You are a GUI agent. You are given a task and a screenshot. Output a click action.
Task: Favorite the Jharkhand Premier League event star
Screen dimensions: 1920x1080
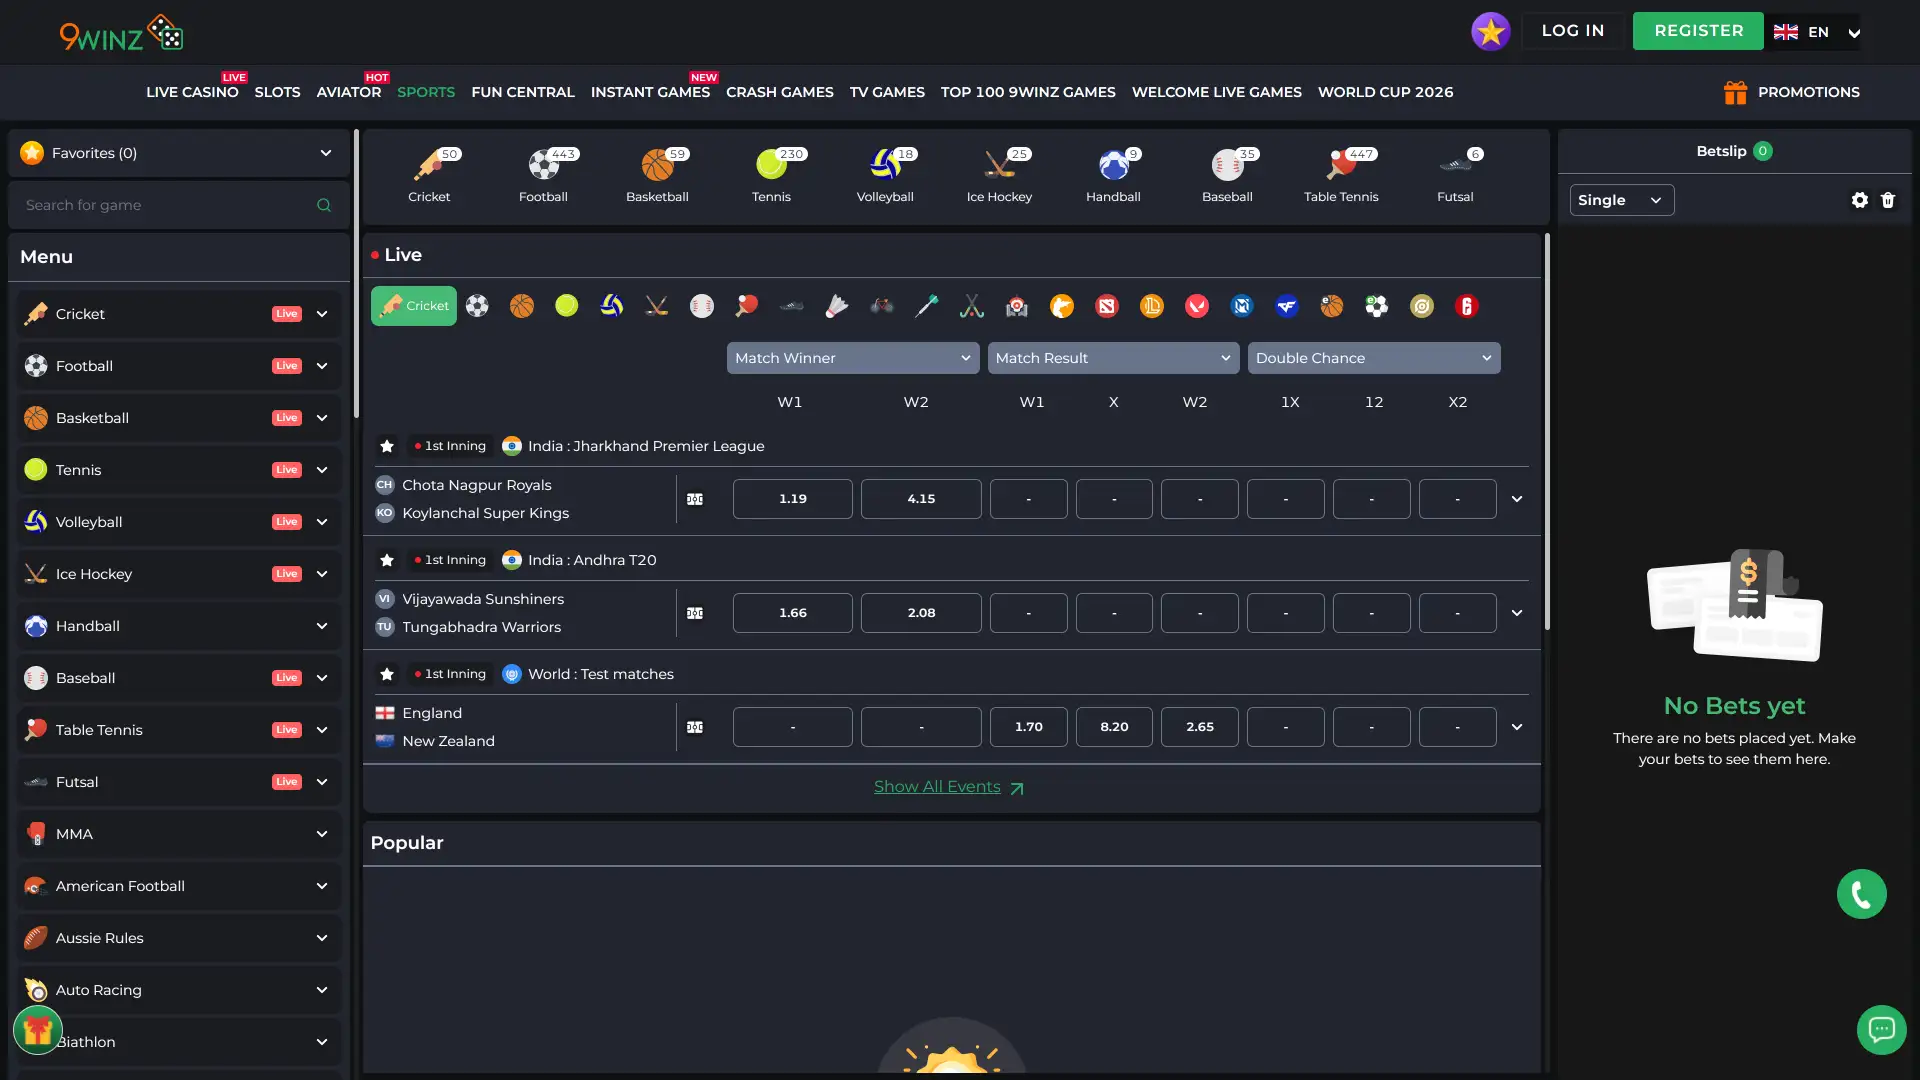[387, 446]
